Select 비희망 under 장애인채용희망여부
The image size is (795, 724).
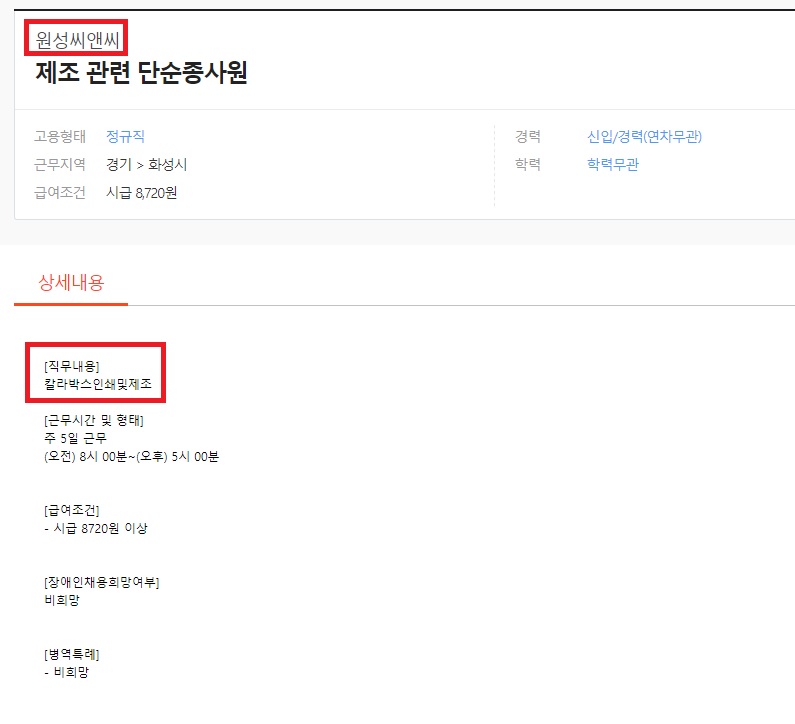62,600
